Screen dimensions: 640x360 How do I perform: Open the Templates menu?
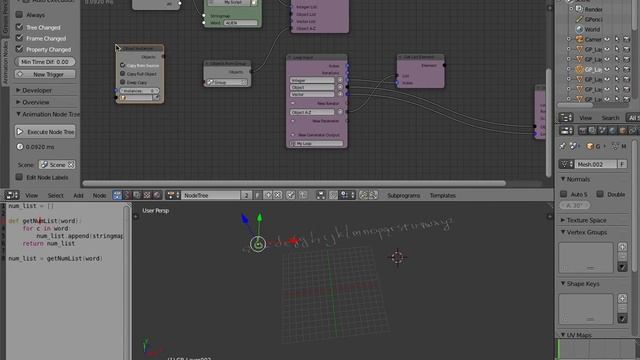[x=442, y=196]
